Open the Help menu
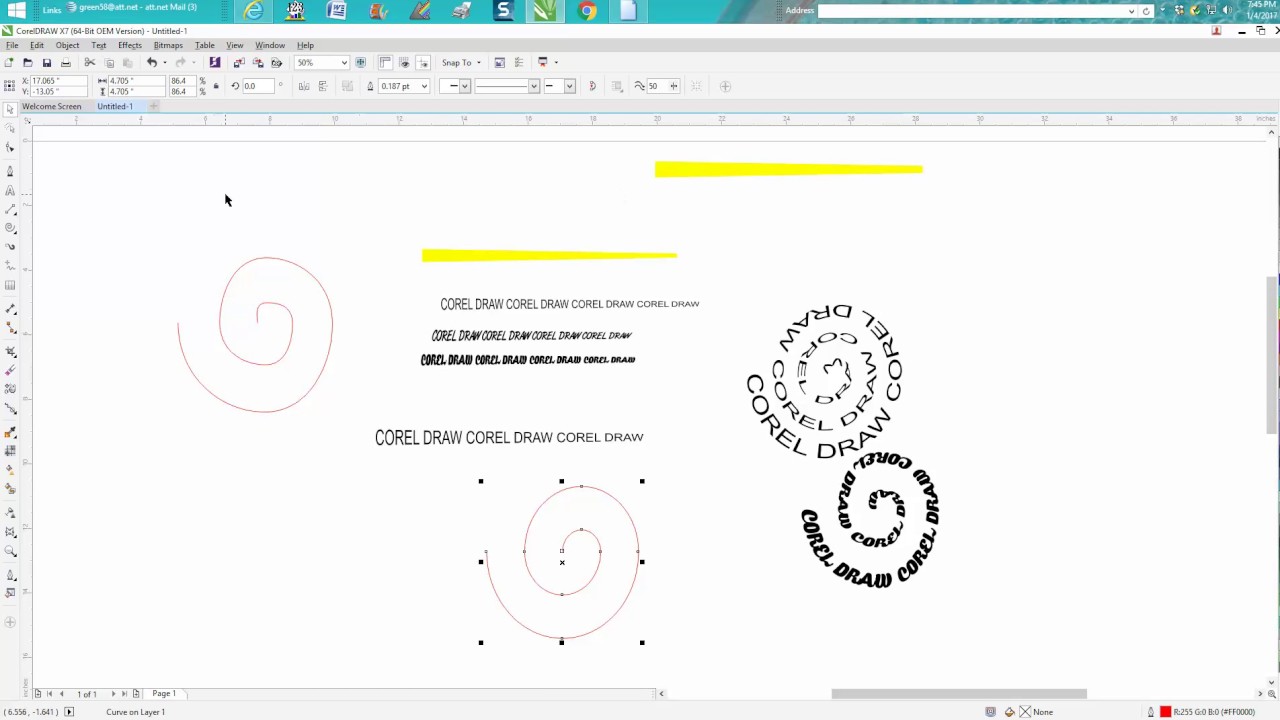This screenshot has height=720, width=1280. click(305, 45)
